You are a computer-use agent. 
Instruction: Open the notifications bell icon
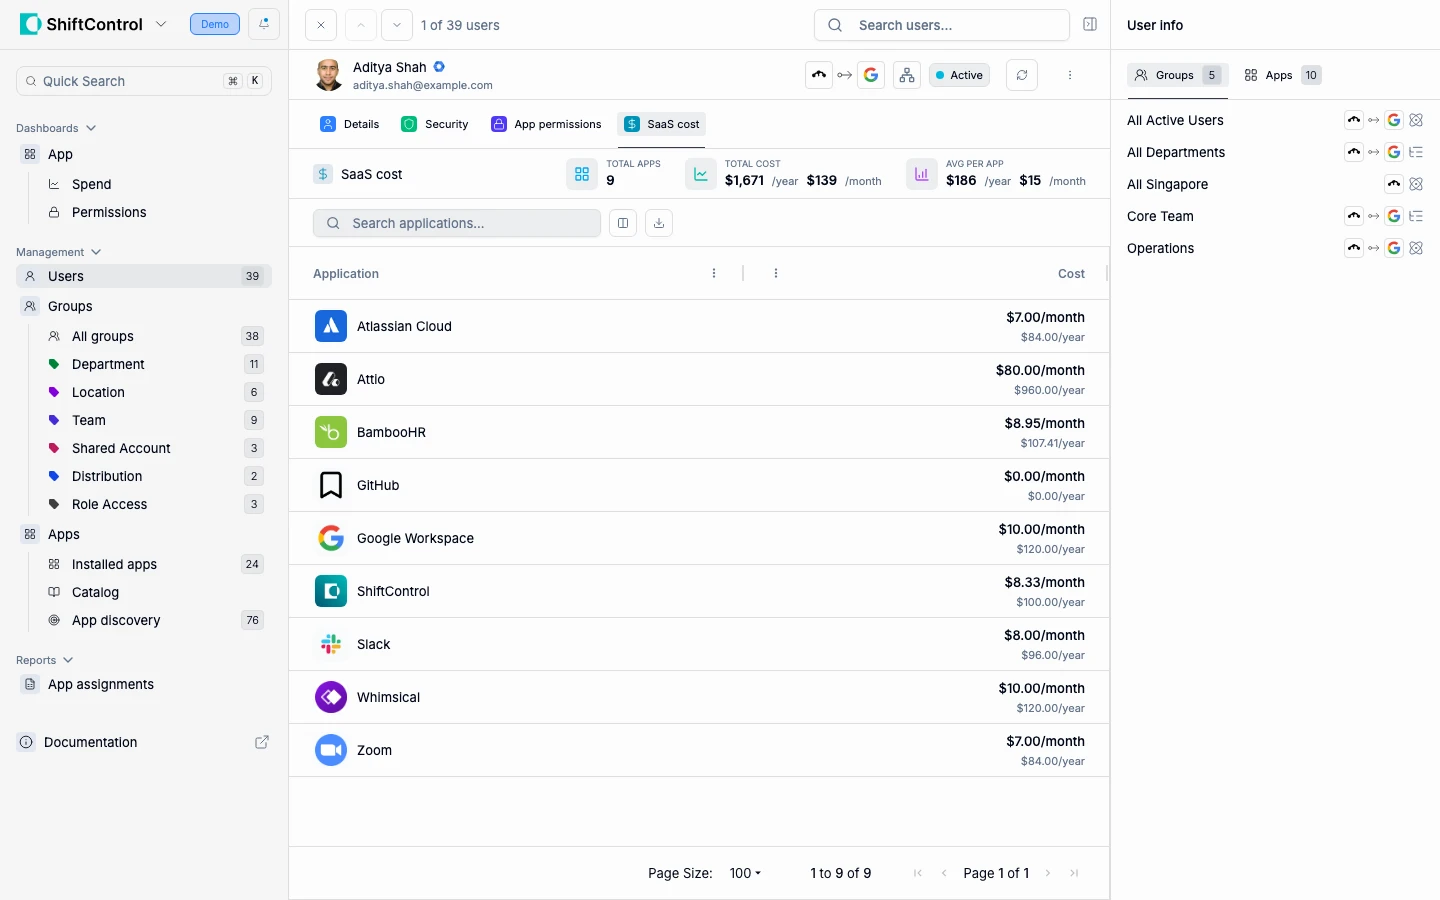(264, 24)
